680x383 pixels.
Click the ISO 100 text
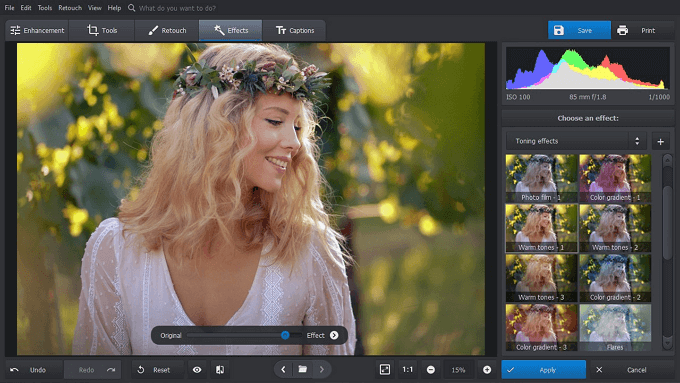pos(518,97)
